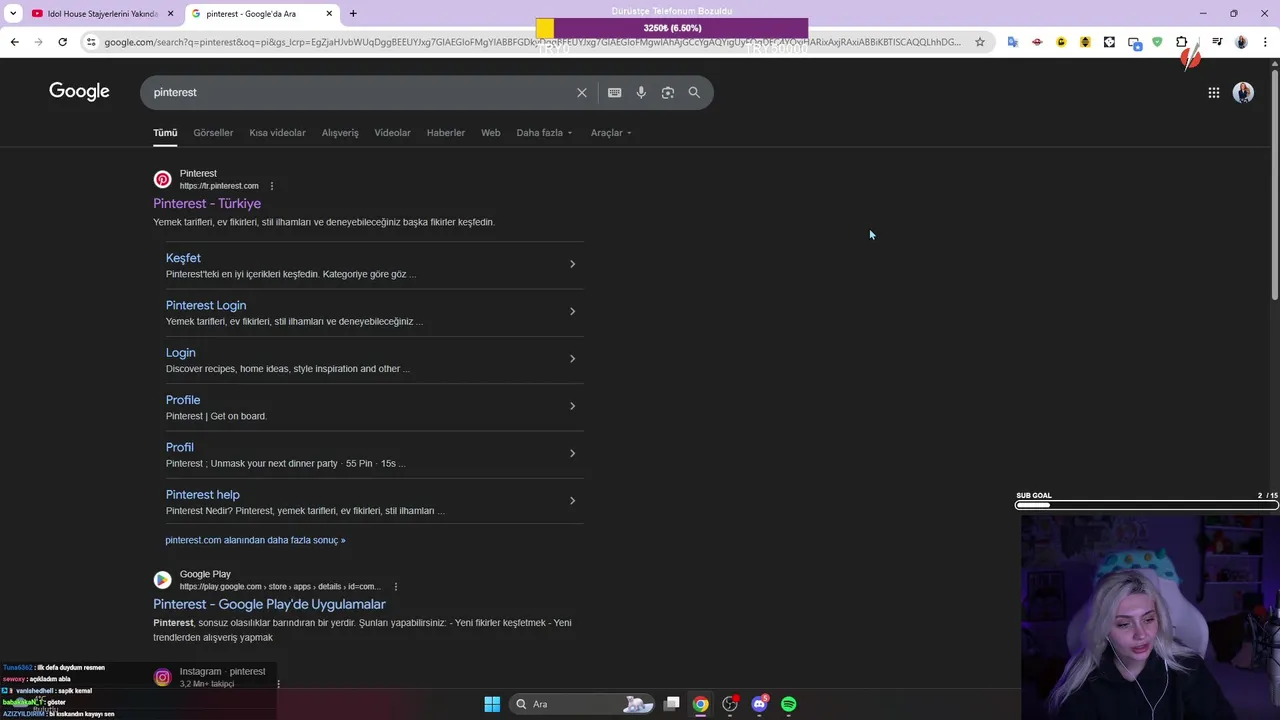
Task: Click the chevron beside Keşfet
Action: 572,264
